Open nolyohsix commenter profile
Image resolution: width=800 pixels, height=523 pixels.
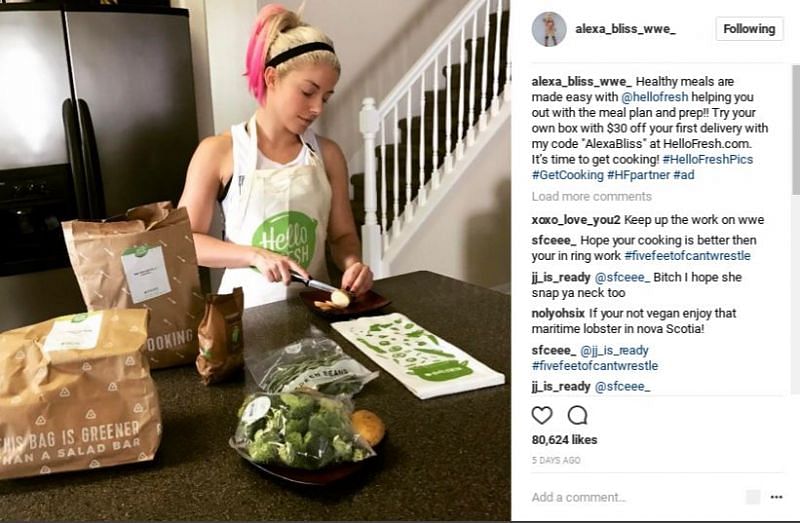pyautogui.click(x=558, y=313)
